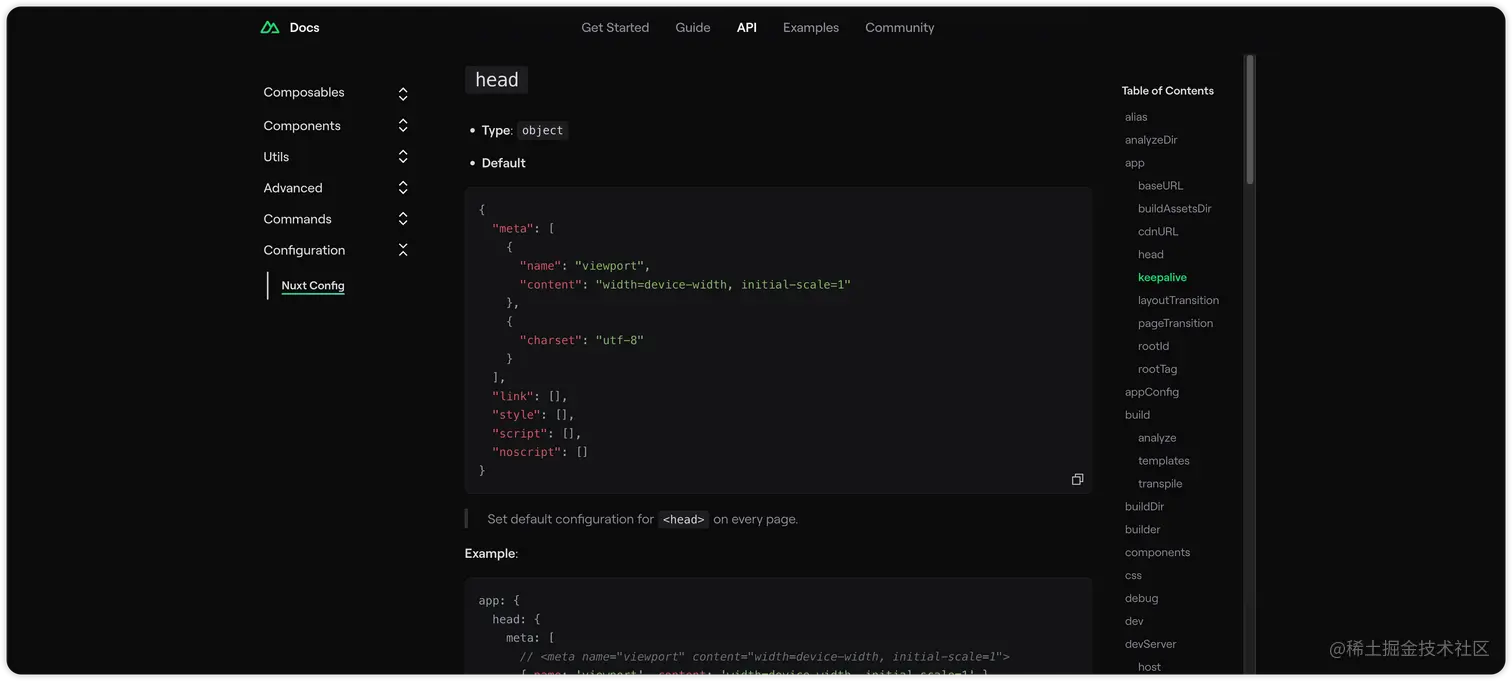
Task: Jump to devServer entry
Action: (1150, 645)
